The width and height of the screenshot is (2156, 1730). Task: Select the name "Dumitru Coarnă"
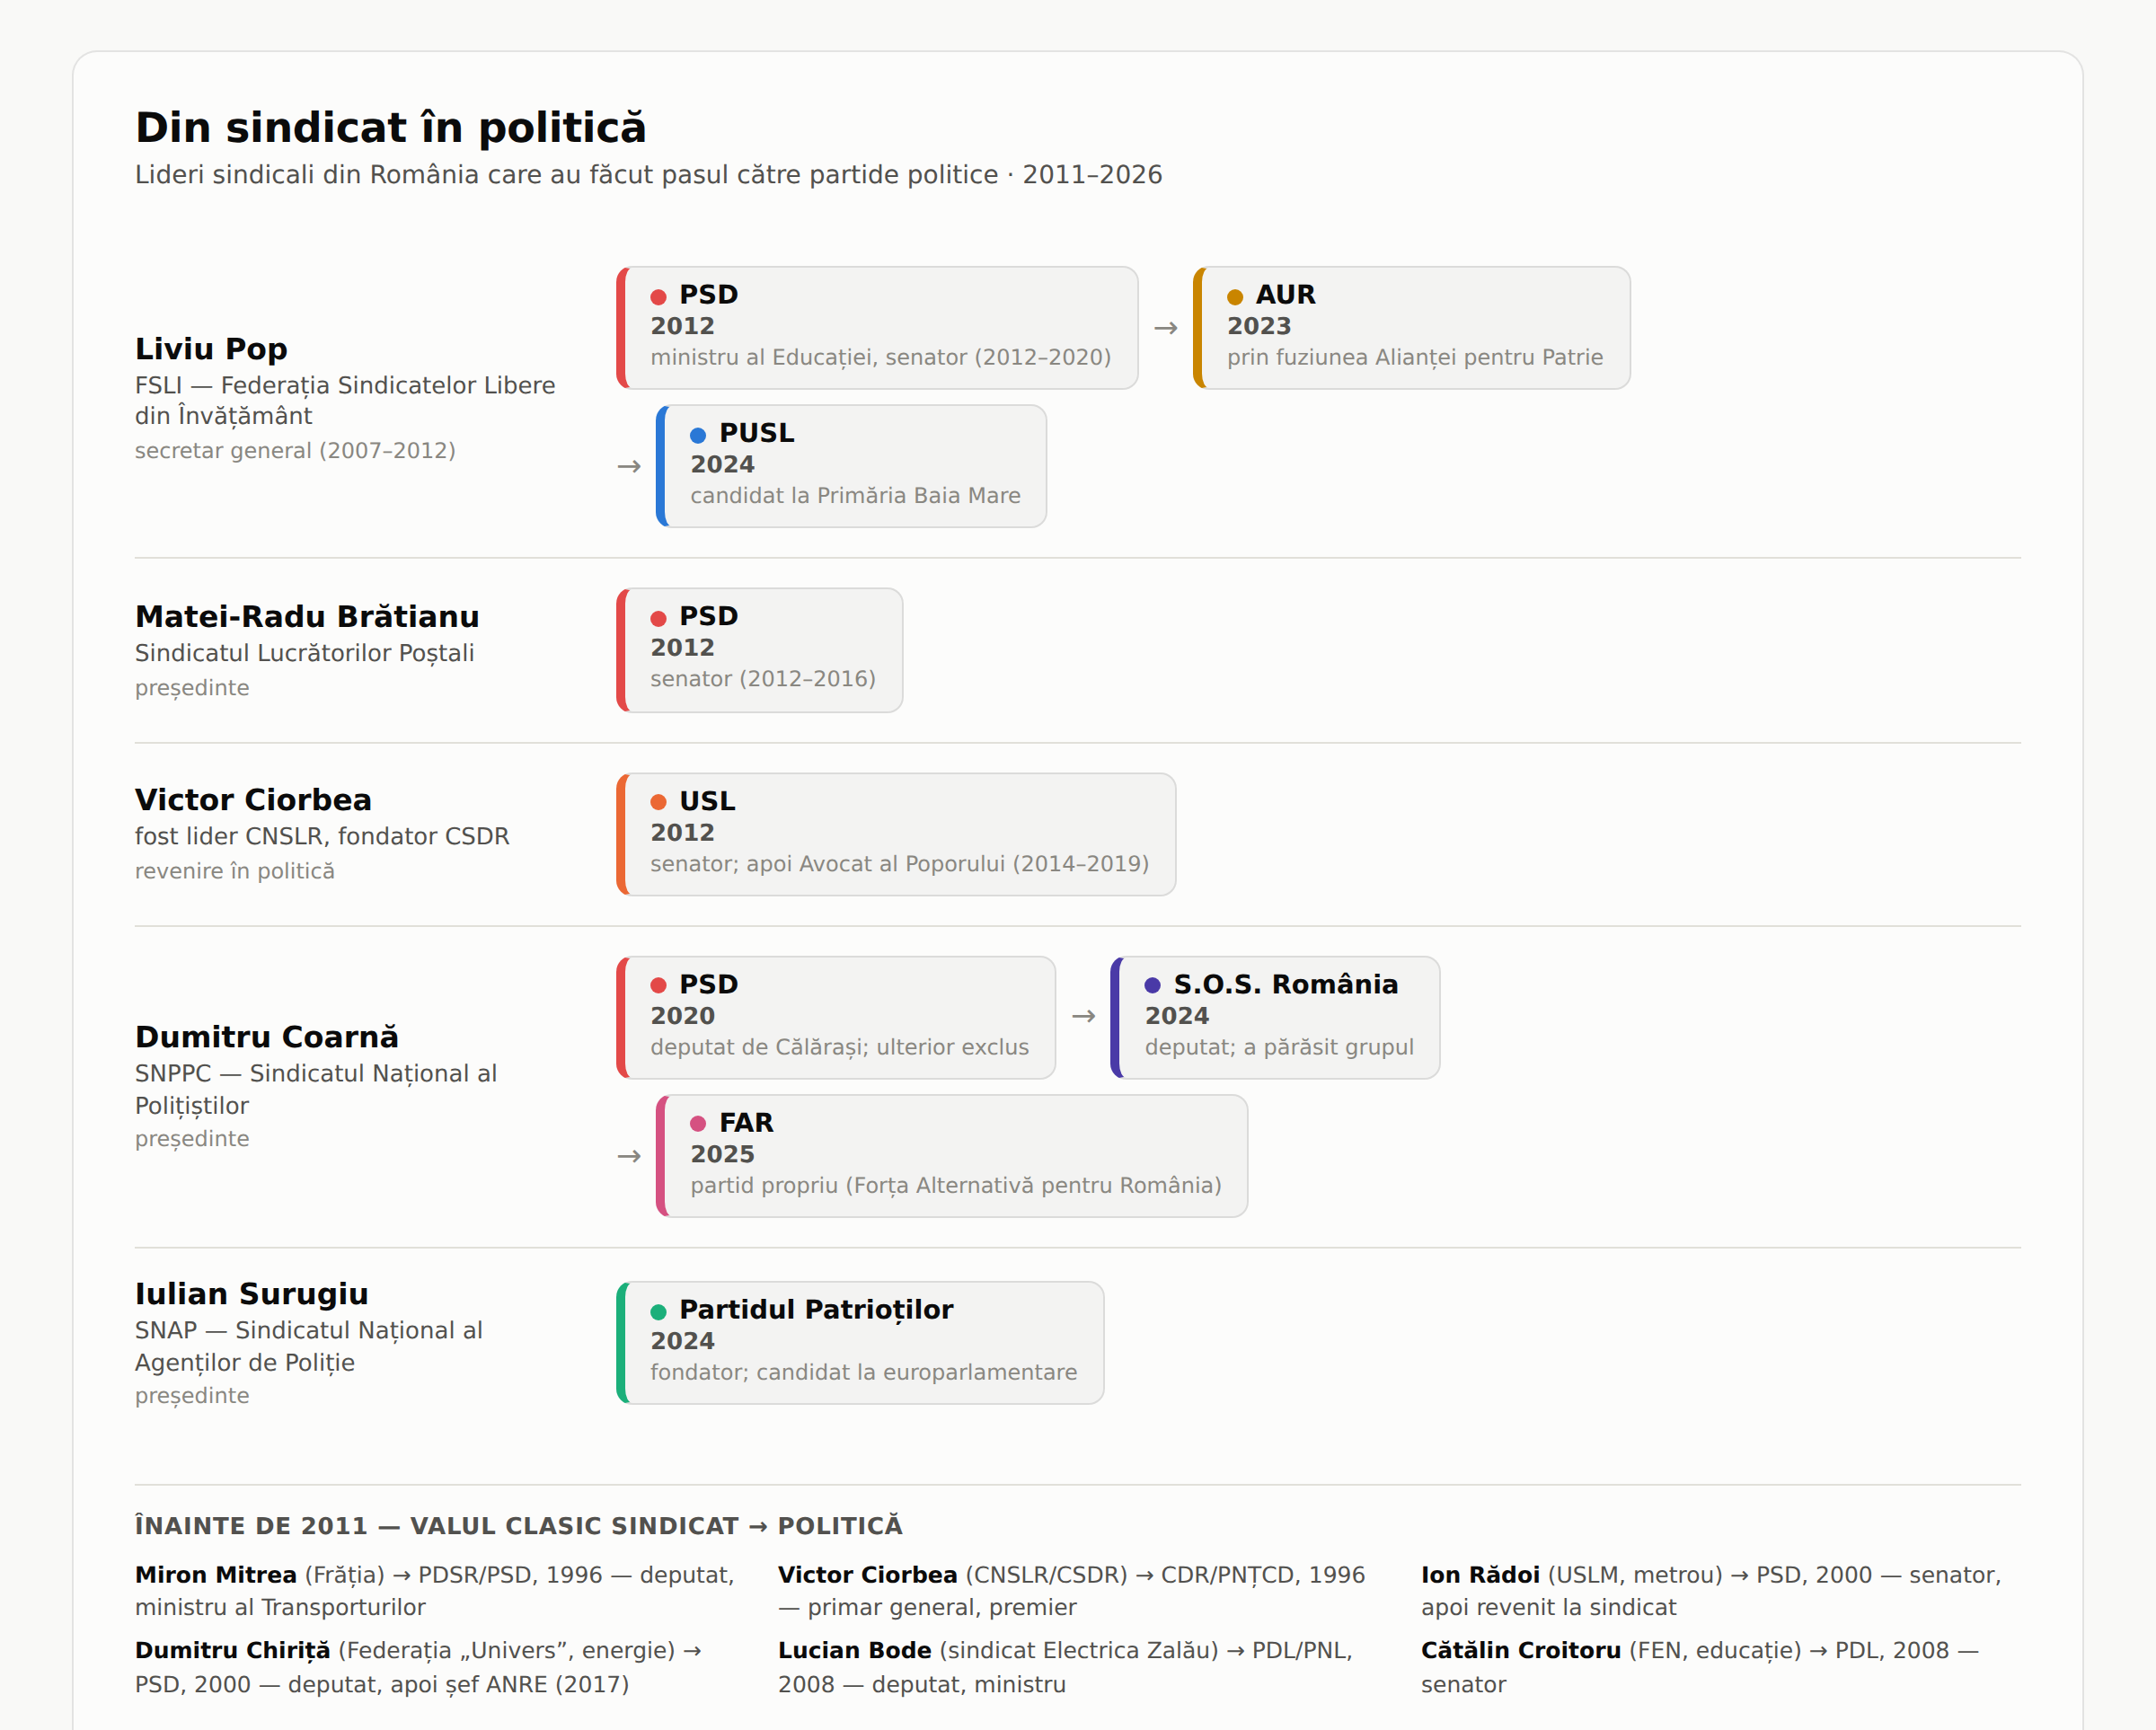[267, 1037]
